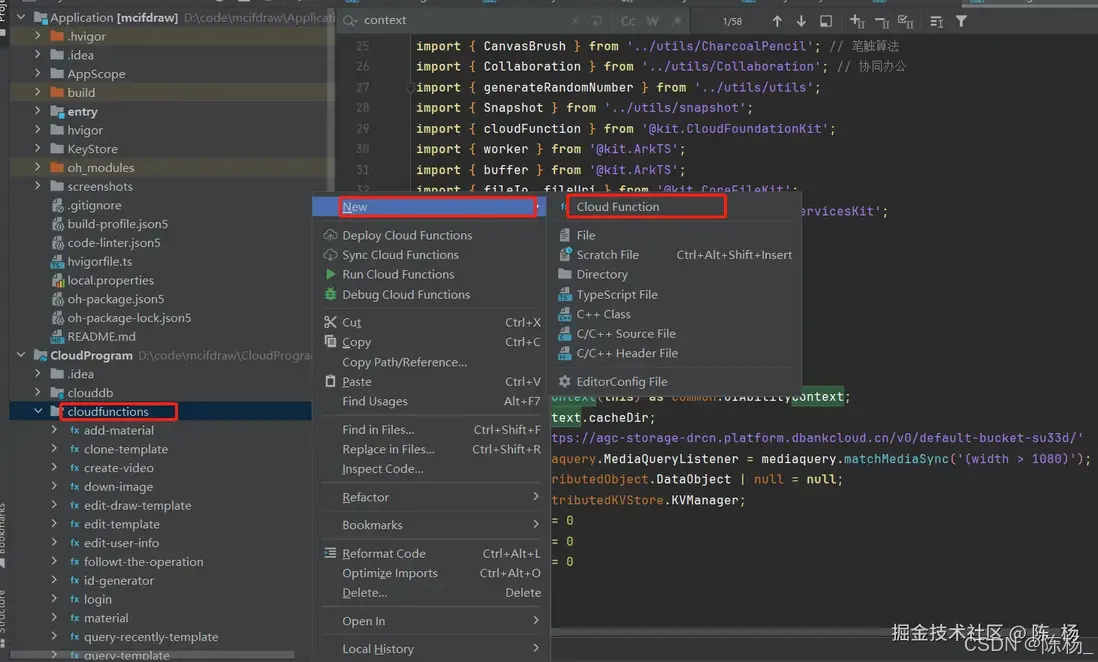The image size is (1098, 662).
Task: Click Sync Cloud Functions
Action: pyautogui.click(x=431, y=255)
